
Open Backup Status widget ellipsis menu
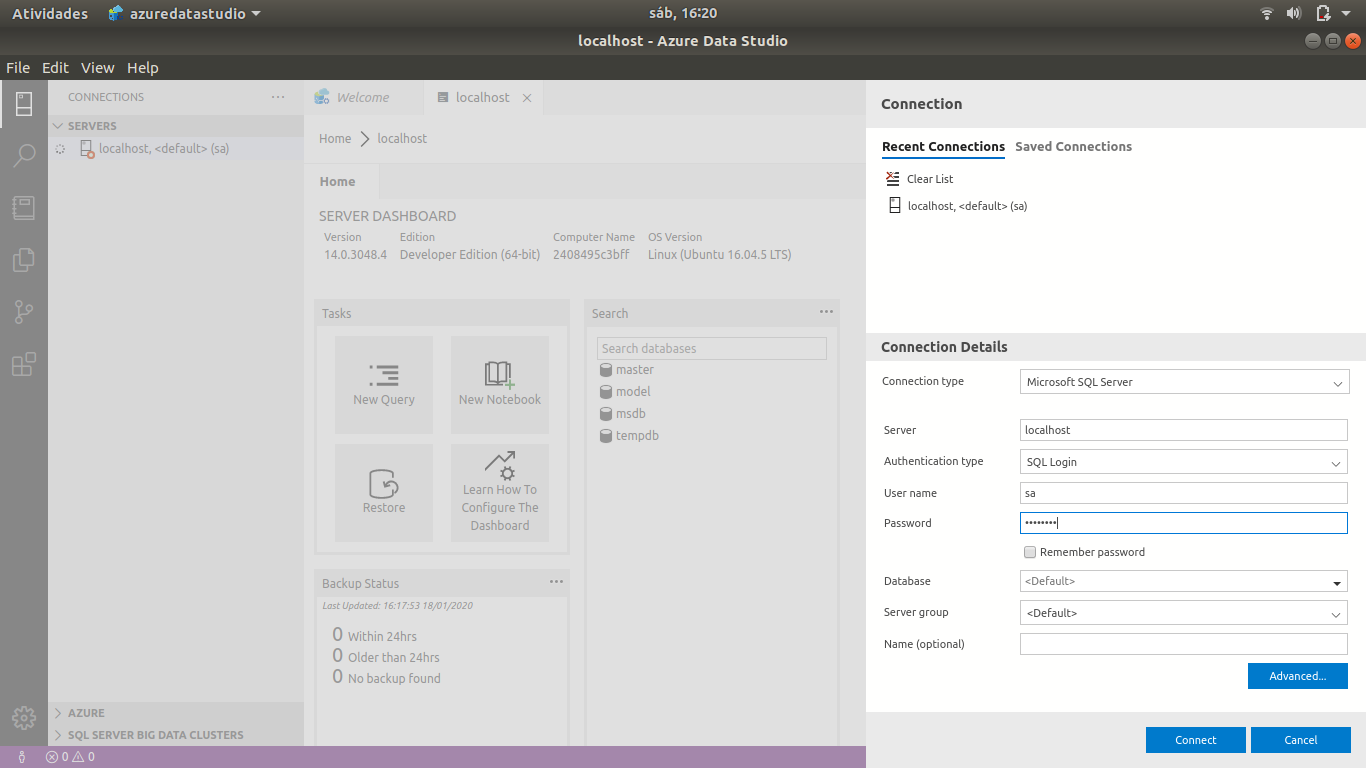[556, 582]
